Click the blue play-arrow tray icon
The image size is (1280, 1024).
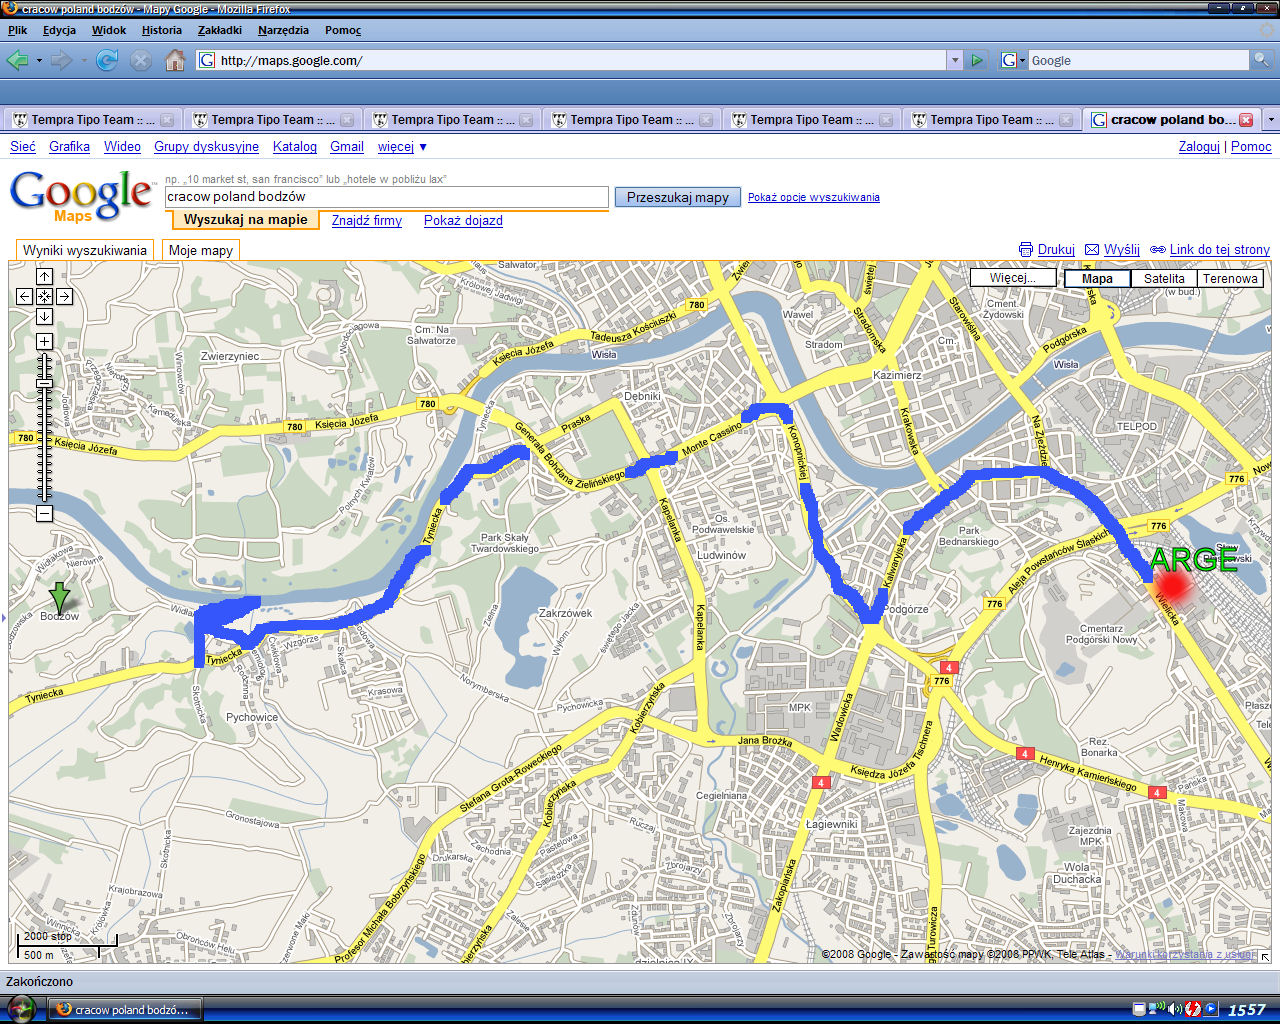1211,1009
